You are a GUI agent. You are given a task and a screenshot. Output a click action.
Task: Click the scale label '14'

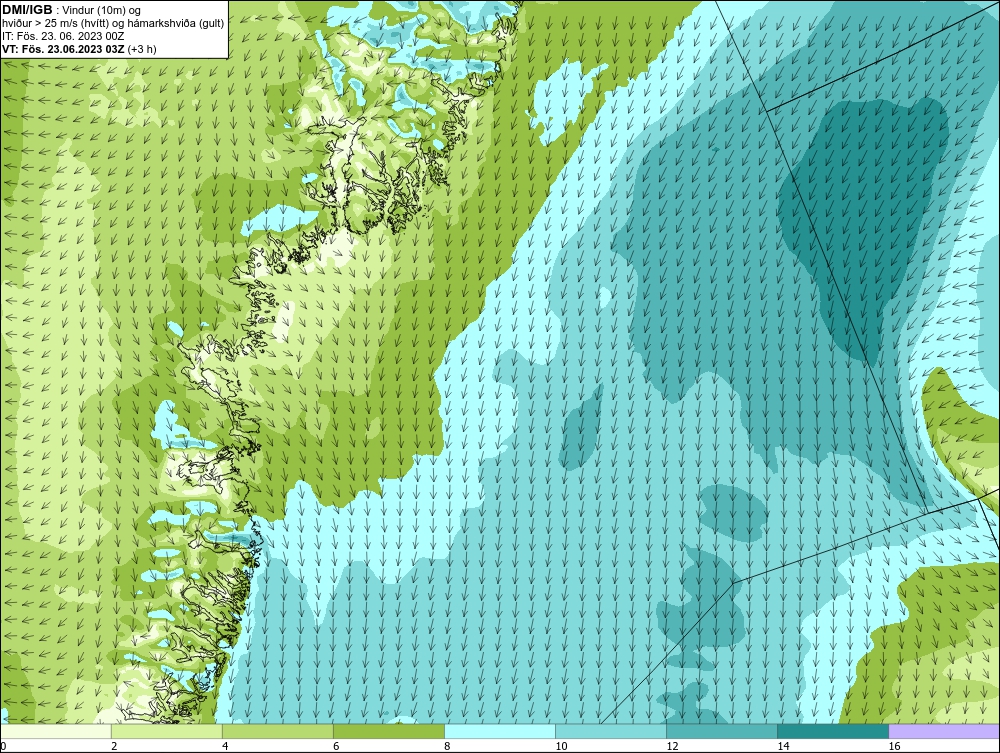783,746
